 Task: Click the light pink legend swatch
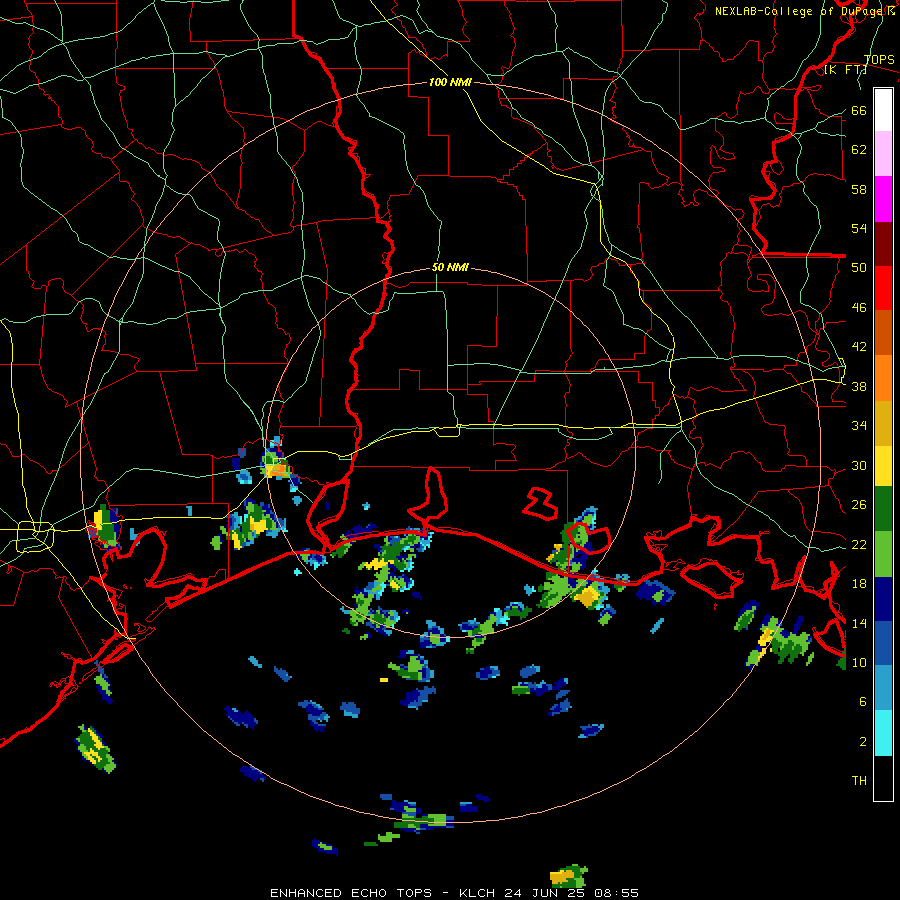click(x=883, y=153)
